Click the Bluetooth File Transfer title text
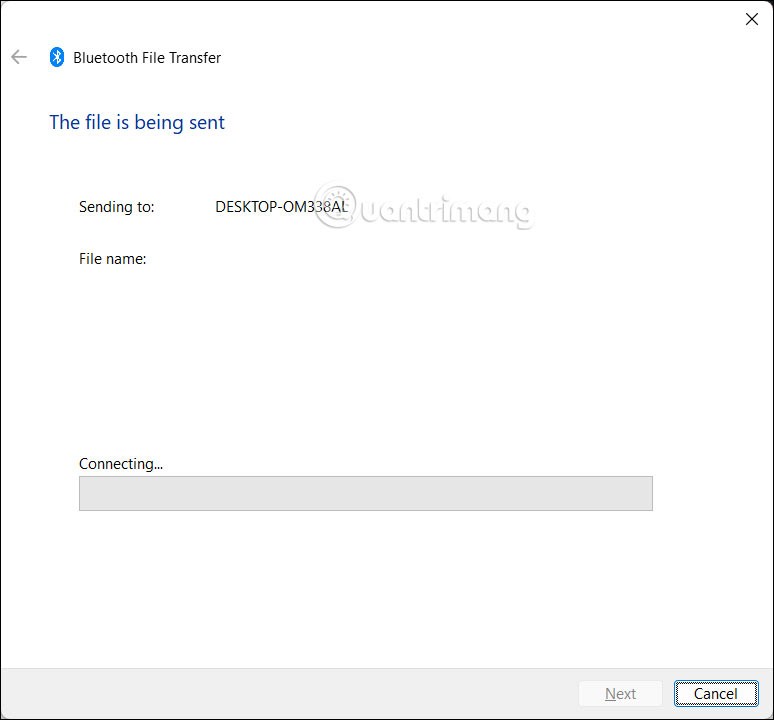This screenshot has width=774, height=720. (x=147, y=58)
